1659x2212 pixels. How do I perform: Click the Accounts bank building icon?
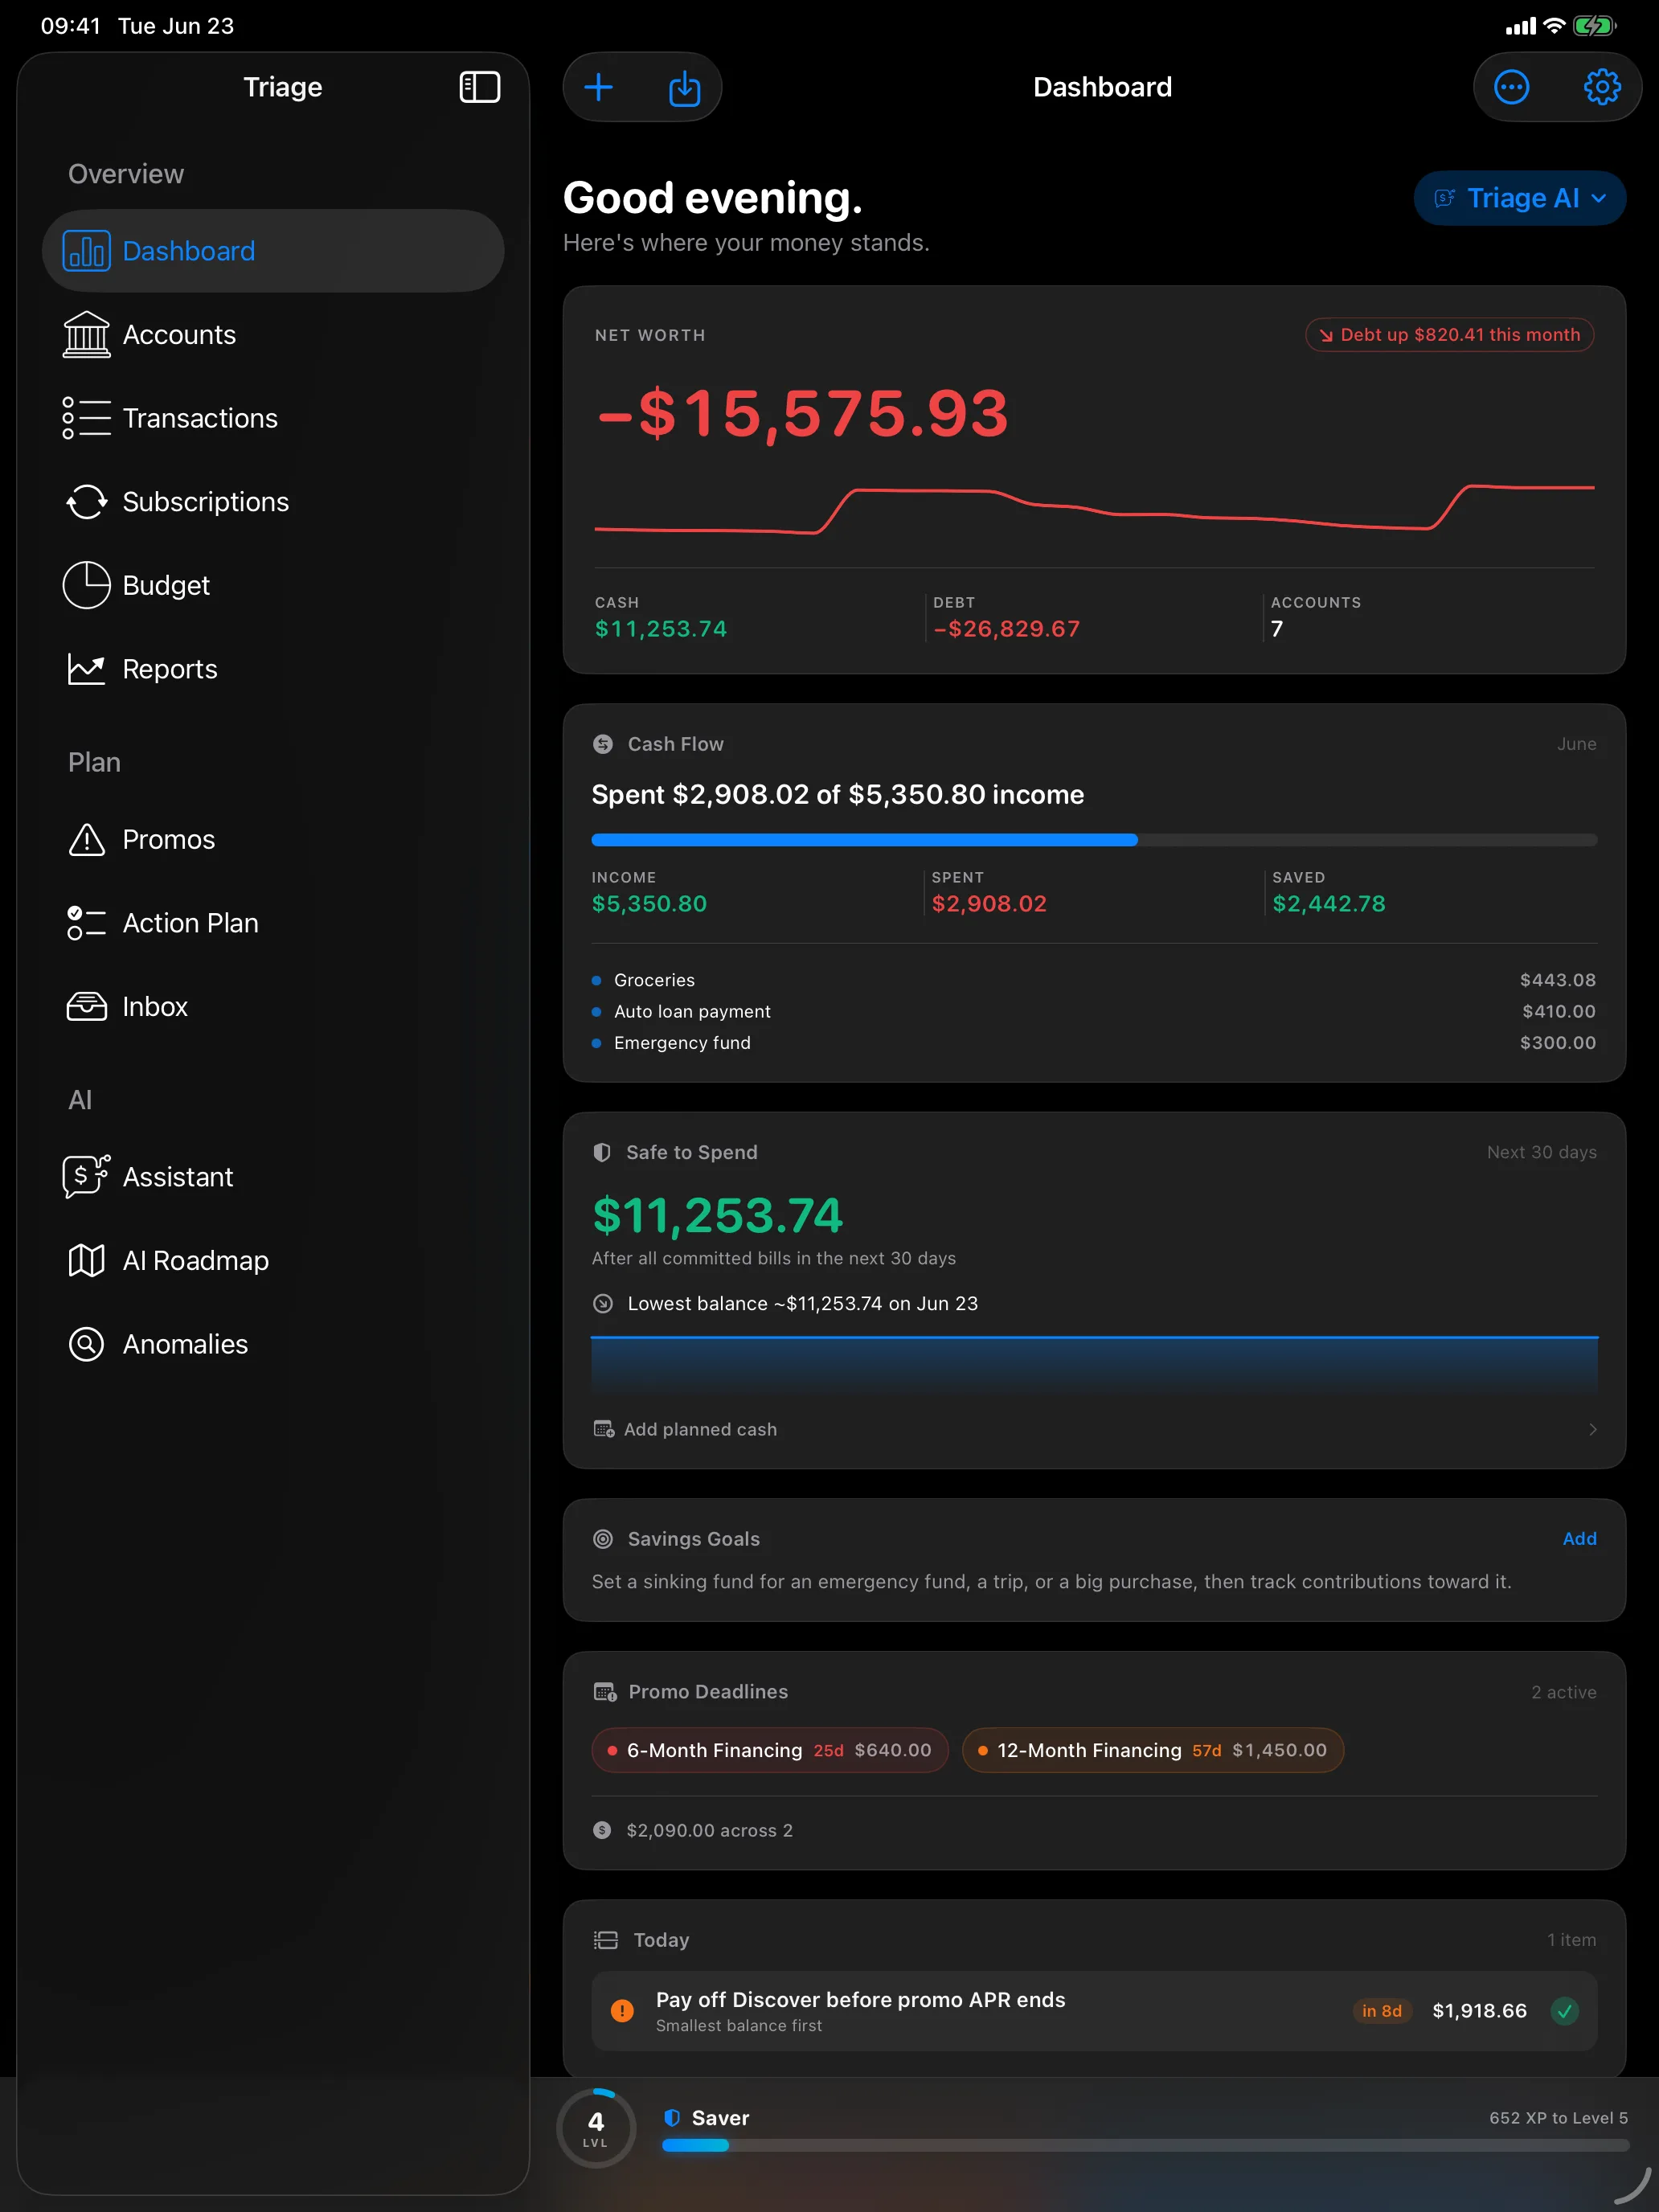coord(86,334)
